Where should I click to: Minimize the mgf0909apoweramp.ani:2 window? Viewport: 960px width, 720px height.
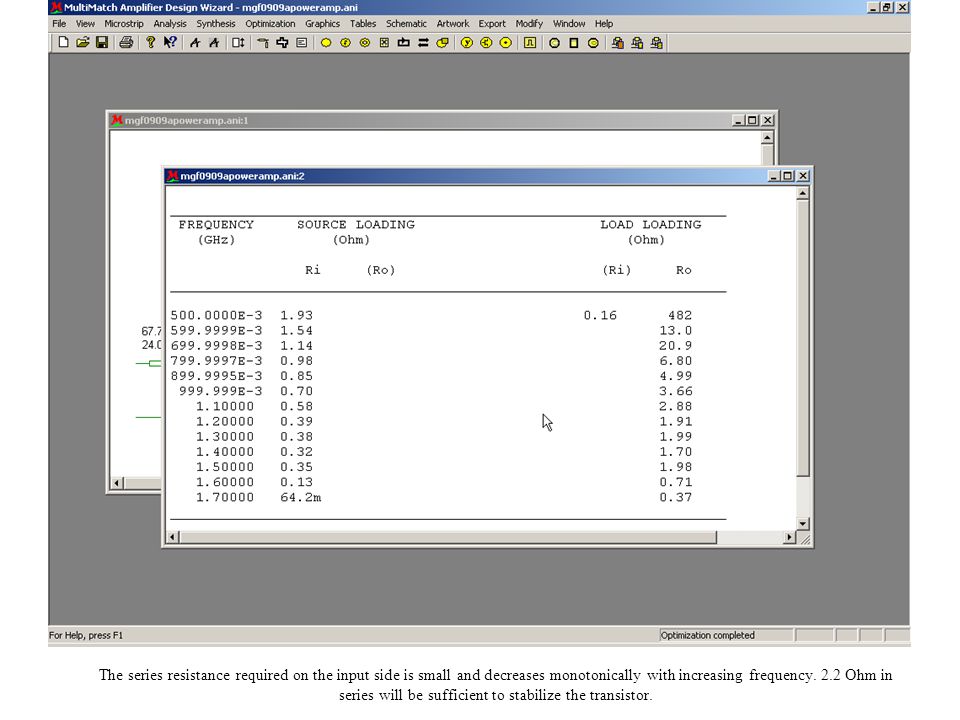pos(774,176)
